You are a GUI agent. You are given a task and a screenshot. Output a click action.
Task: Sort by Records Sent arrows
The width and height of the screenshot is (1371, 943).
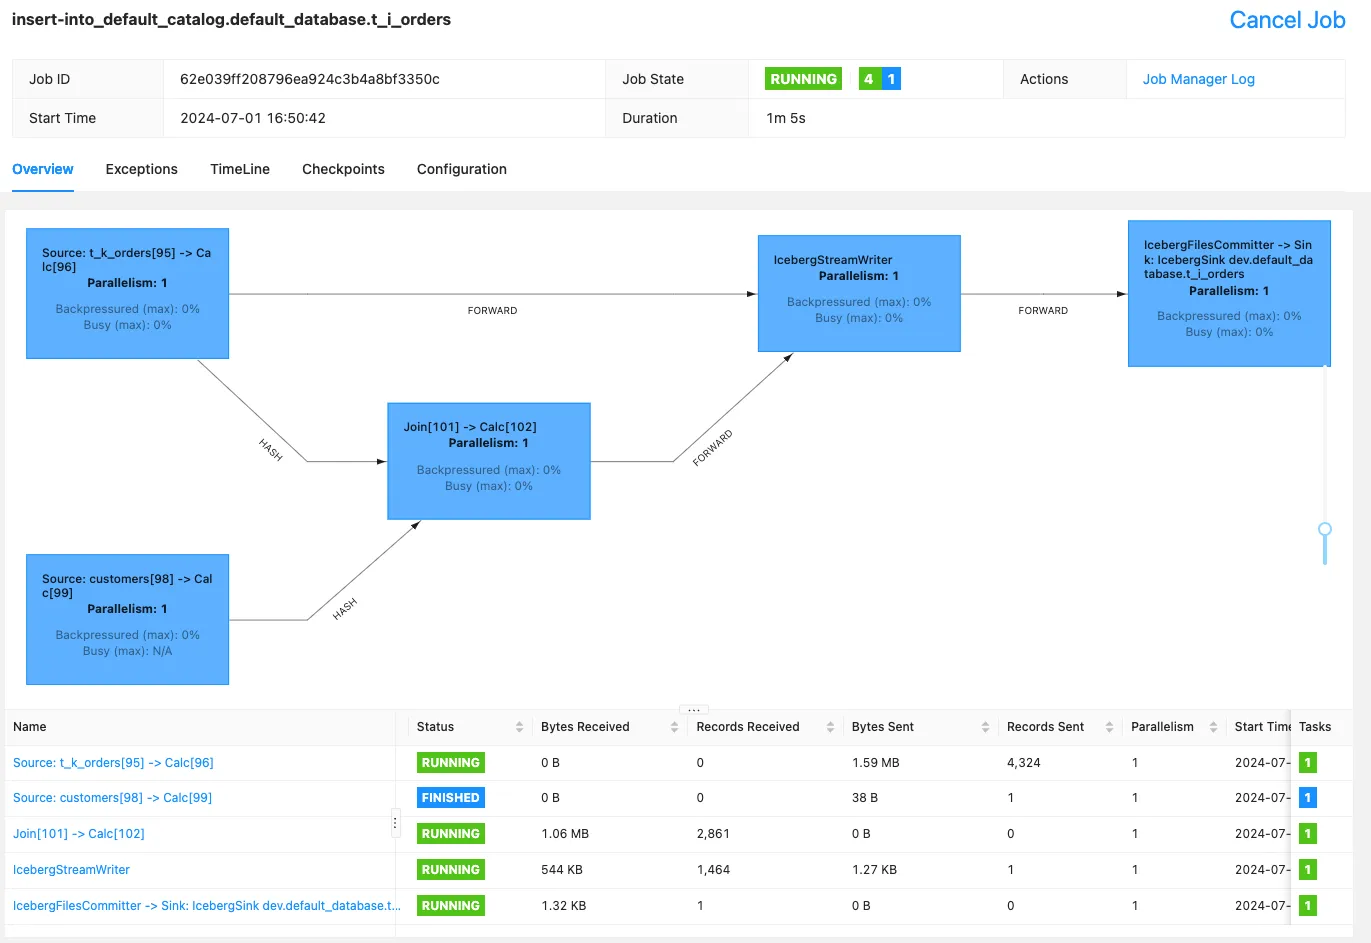1109,727
